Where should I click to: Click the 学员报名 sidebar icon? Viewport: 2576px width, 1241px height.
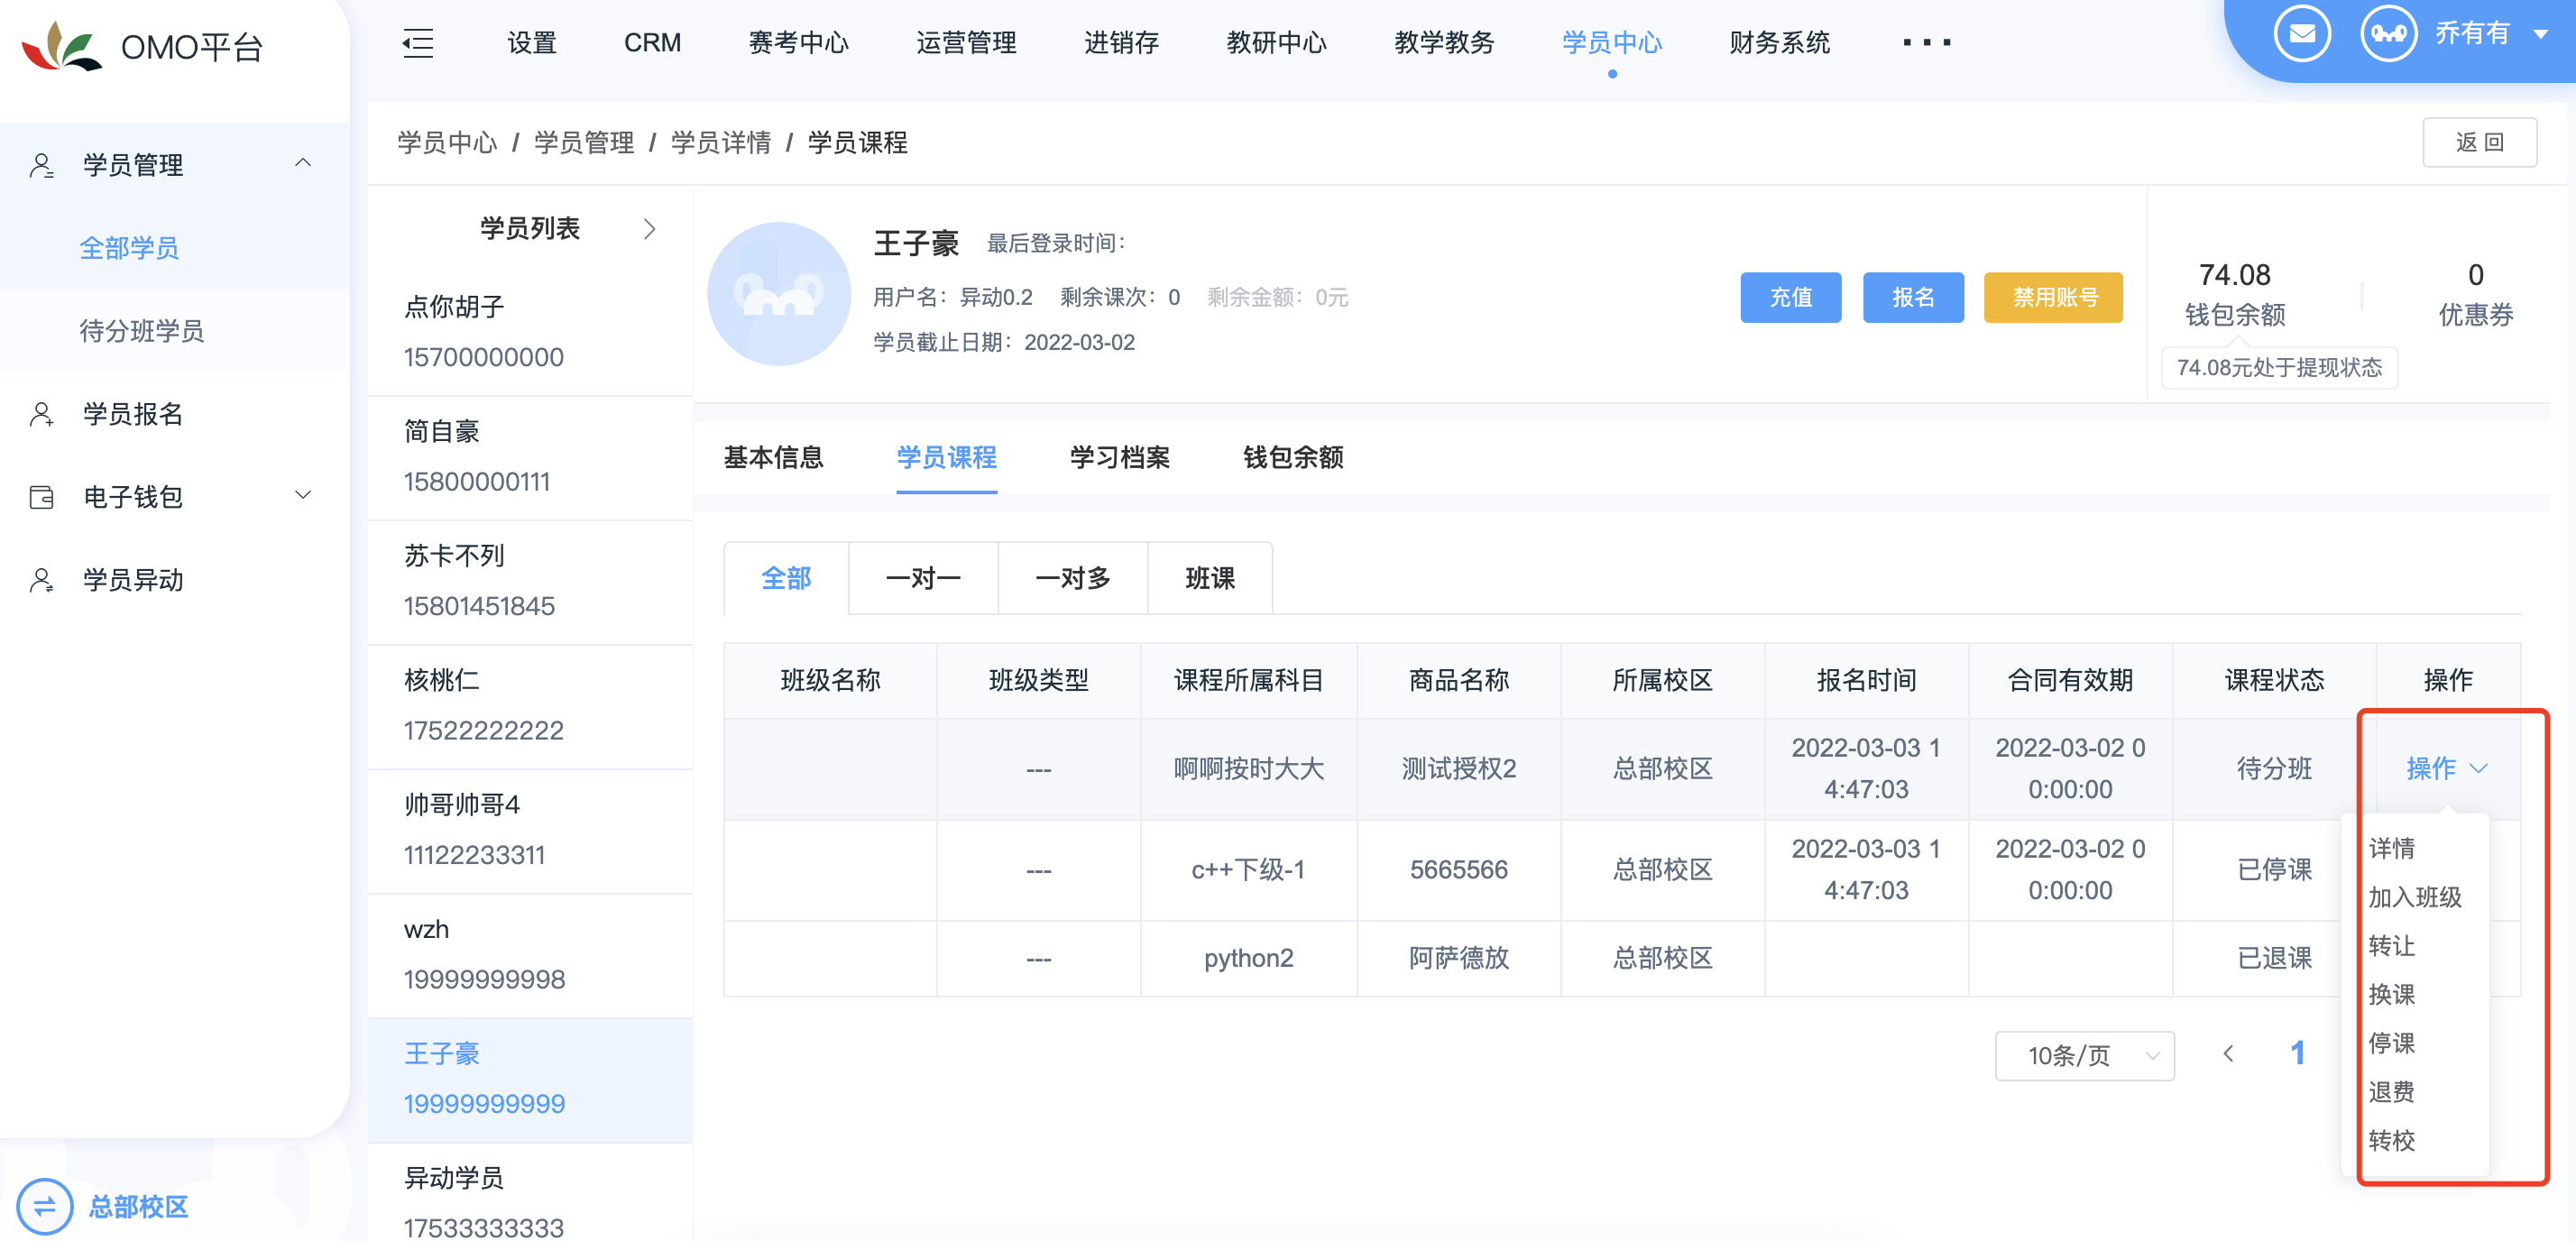pyautogui.click(x=42, y=414)
